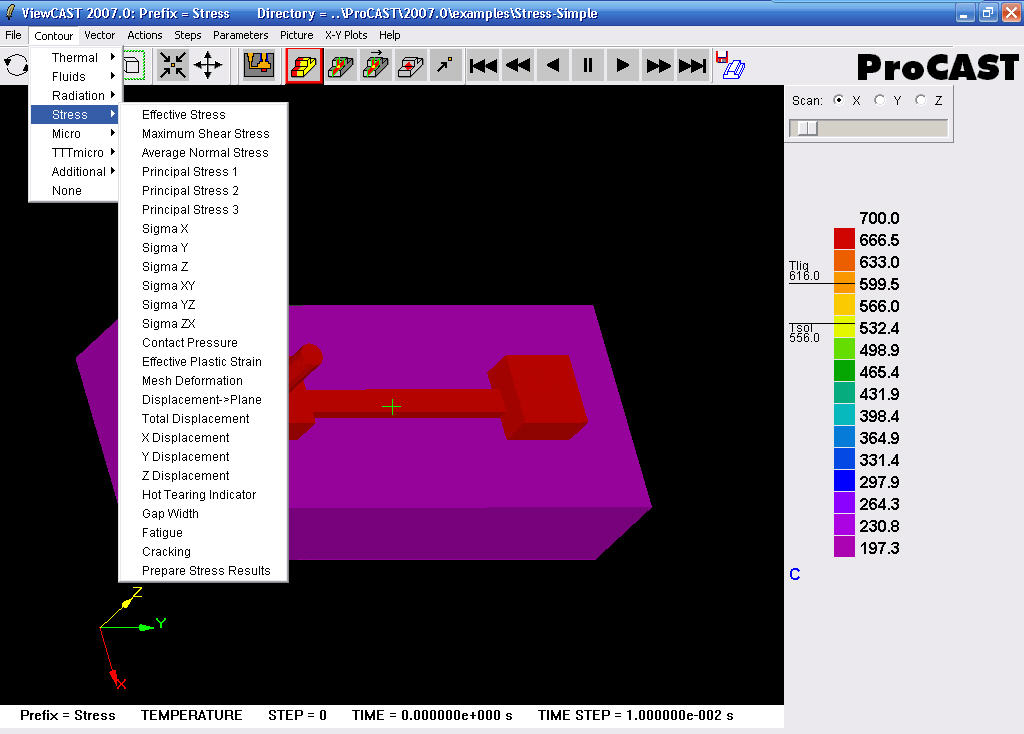Screen dimensions: 1024x734
Task: Click the moving slice icon with arrow
Action: coord(376,65)
